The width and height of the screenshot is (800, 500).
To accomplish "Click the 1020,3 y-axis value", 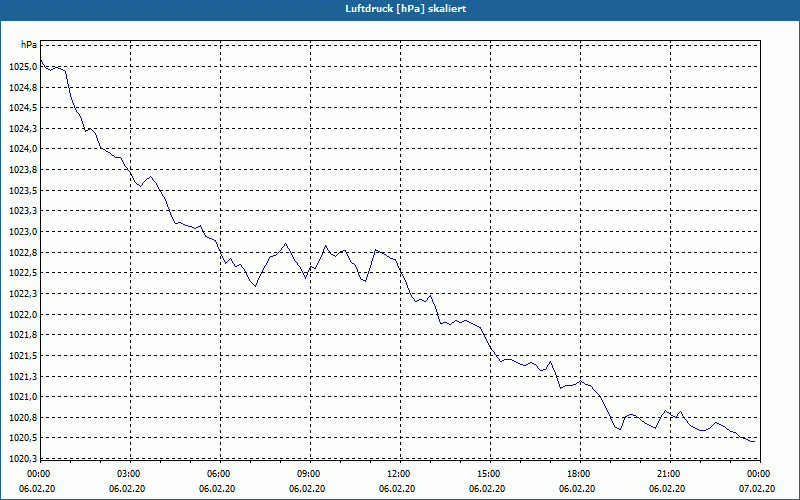I will 23,458.
